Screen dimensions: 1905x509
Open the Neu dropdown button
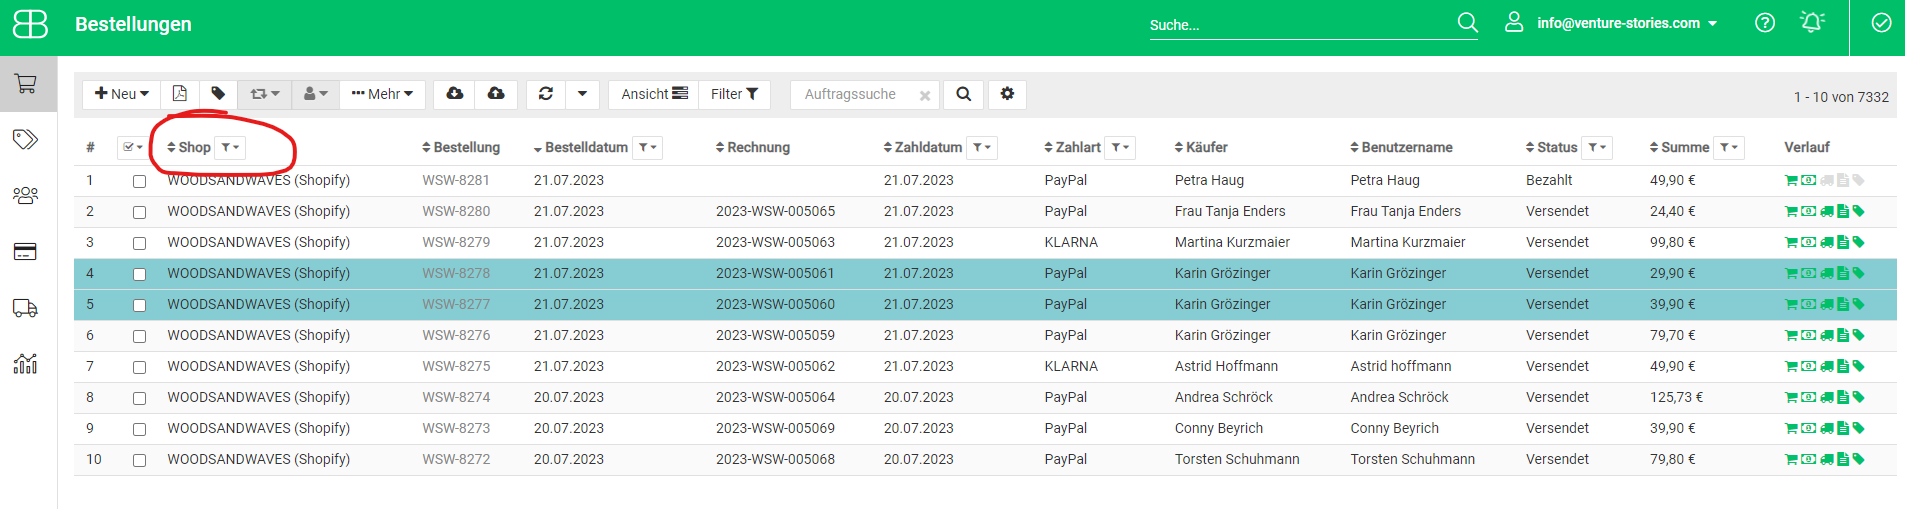(x=122, y=94)
